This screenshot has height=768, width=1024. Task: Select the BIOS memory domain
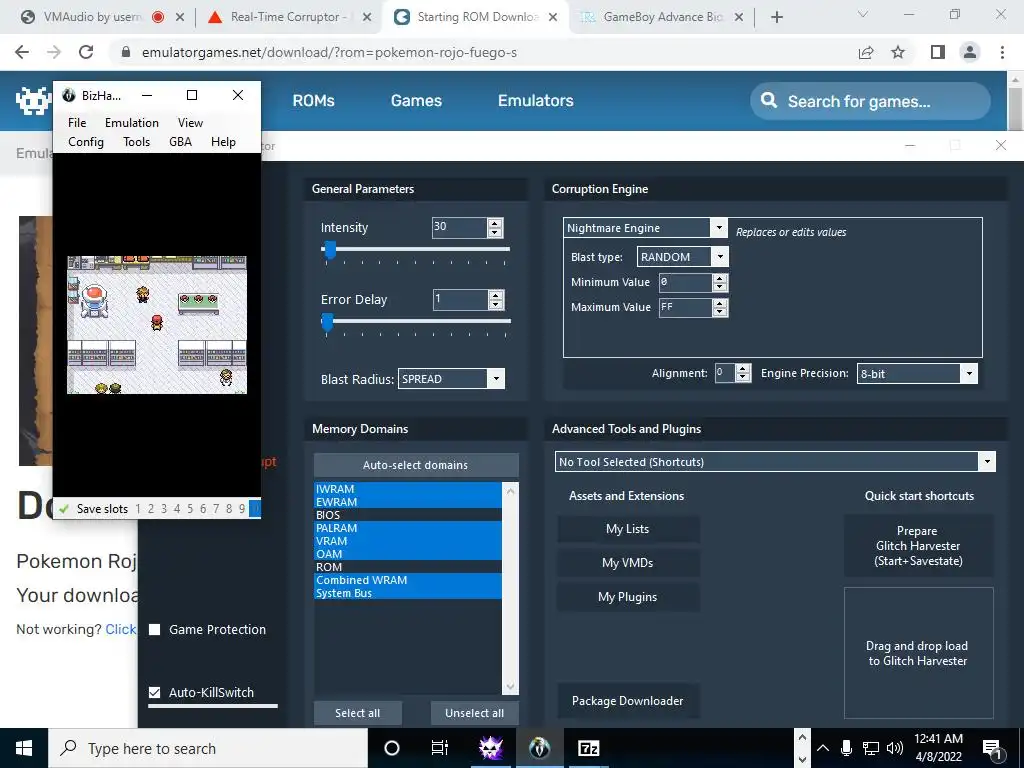coord(408,515)
